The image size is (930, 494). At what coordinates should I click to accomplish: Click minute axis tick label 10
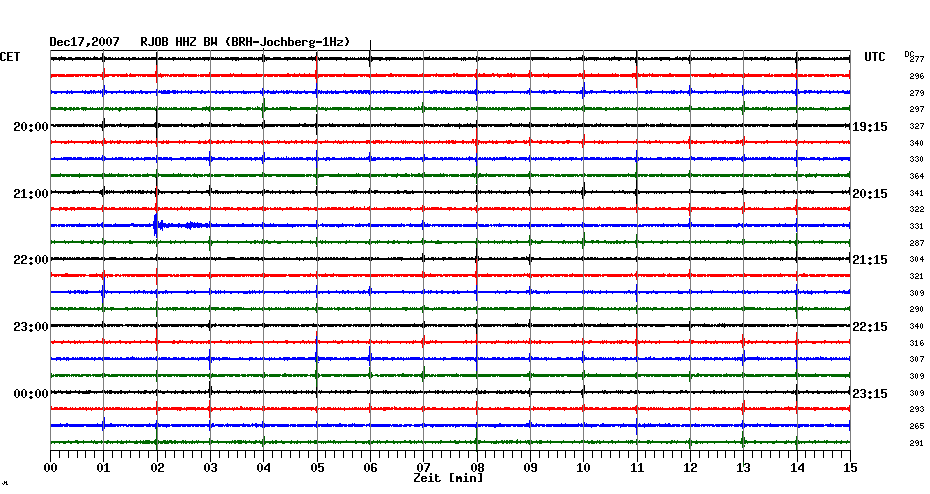pyautogui.click(x=583, y=468)
